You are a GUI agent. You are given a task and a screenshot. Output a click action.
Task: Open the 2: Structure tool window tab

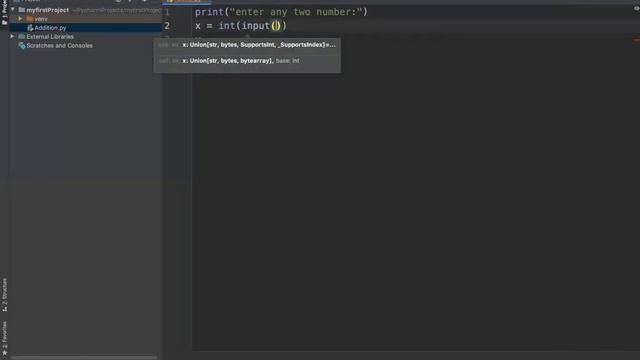click(x=4, y=295)
